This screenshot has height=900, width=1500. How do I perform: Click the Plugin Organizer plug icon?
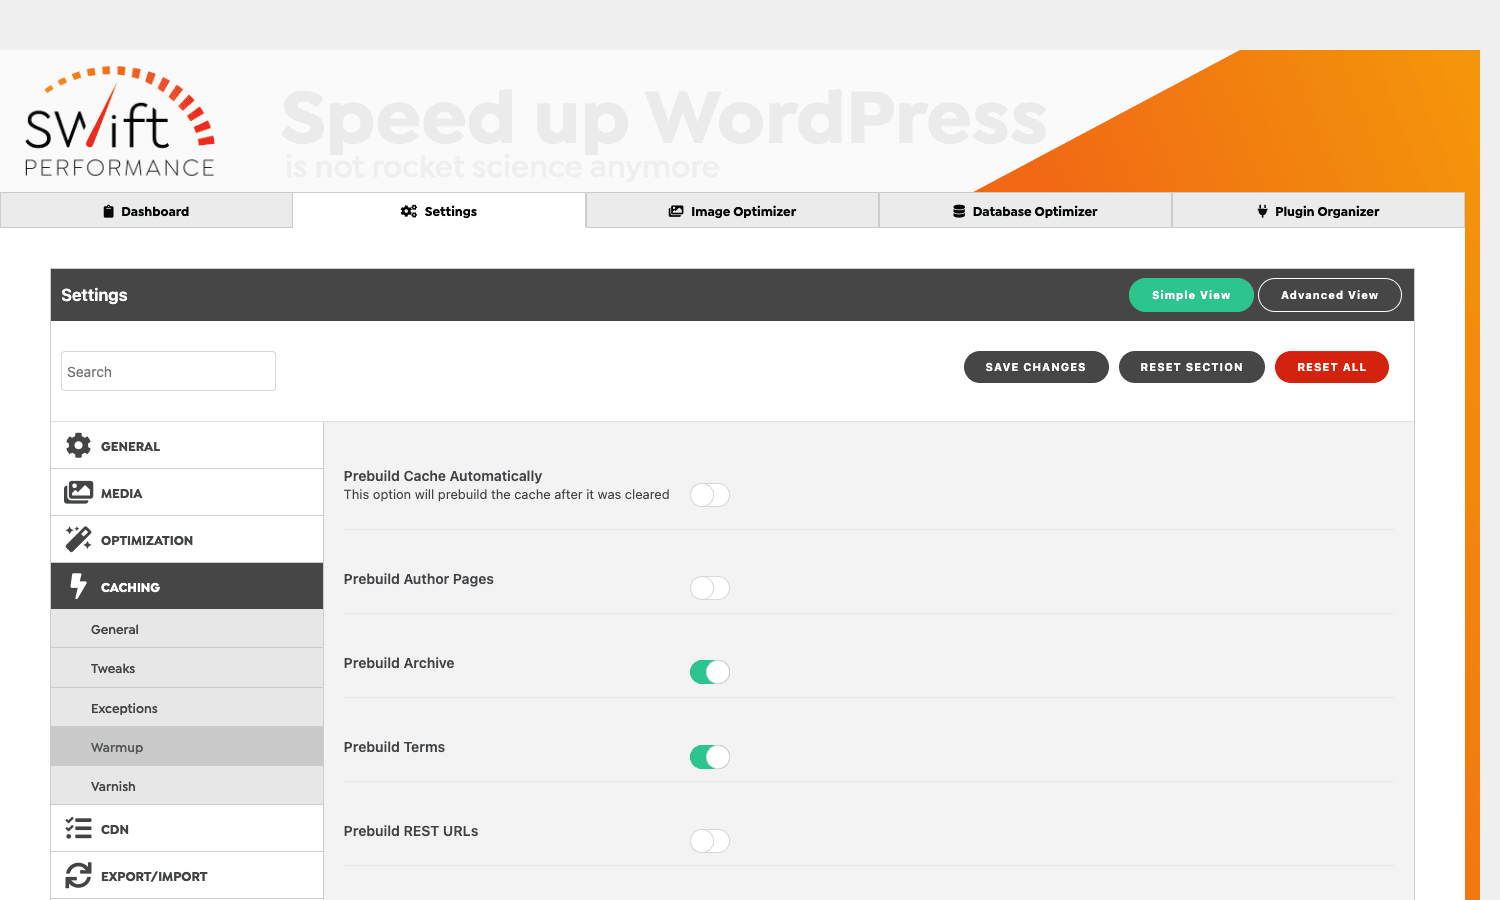pos(1262,211)
